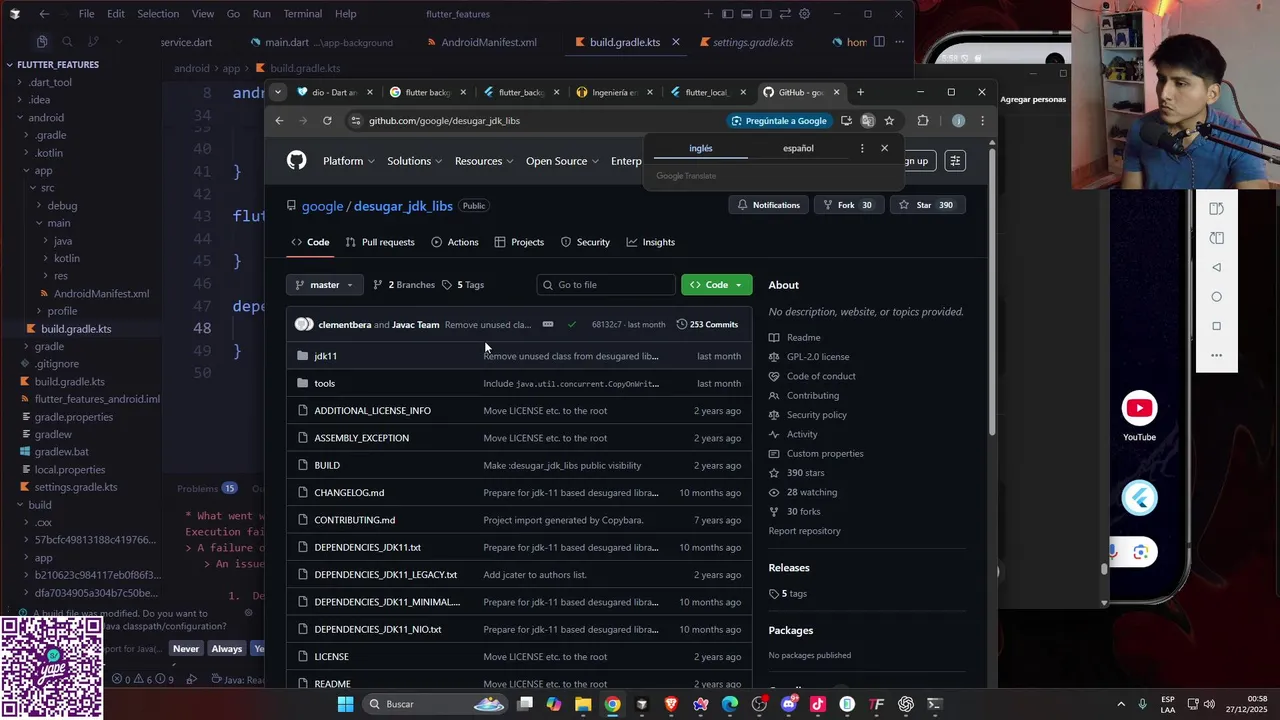This screenshot has width=1280, height=720.
Task: Expand Open Source menu on GitHub
Action: coord(562,161)
